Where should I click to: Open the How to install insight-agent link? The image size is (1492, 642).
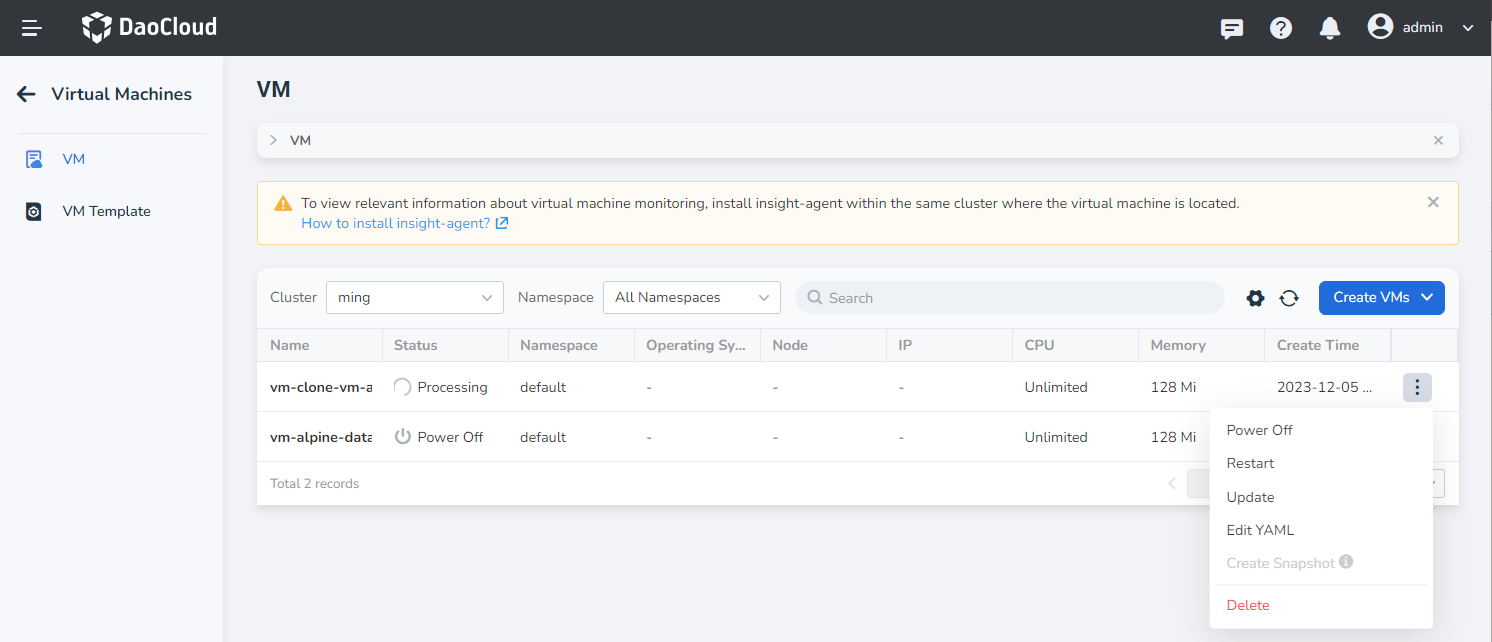396,222
